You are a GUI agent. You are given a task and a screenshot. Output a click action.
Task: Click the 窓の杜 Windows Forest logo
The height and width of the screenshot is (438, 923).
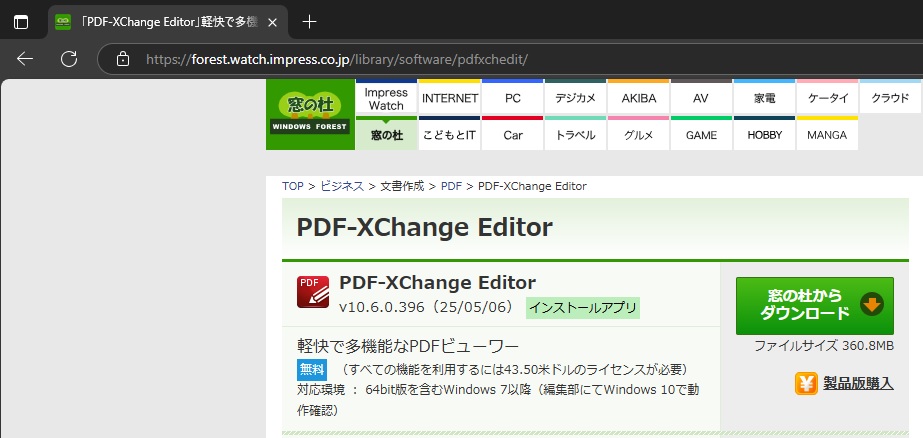tap(310, 114)
